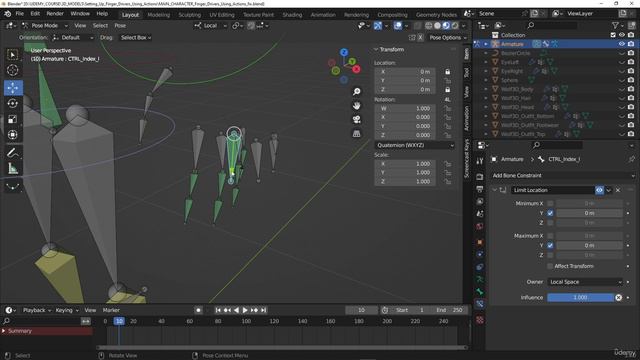The height and width of the screenshot is (360, 640).
Task: Open the File menu
Action: 20,13
